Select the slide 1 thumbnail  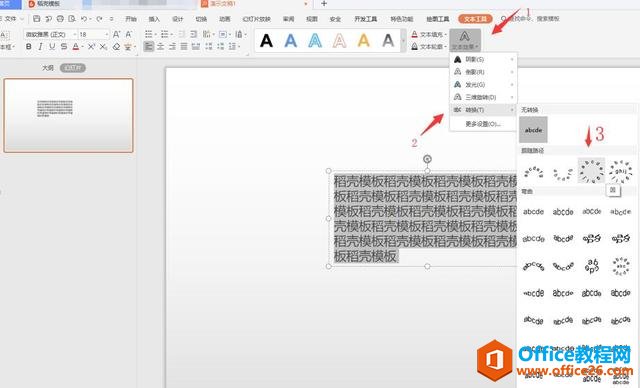pyautogui.click(x=69, y=115)
